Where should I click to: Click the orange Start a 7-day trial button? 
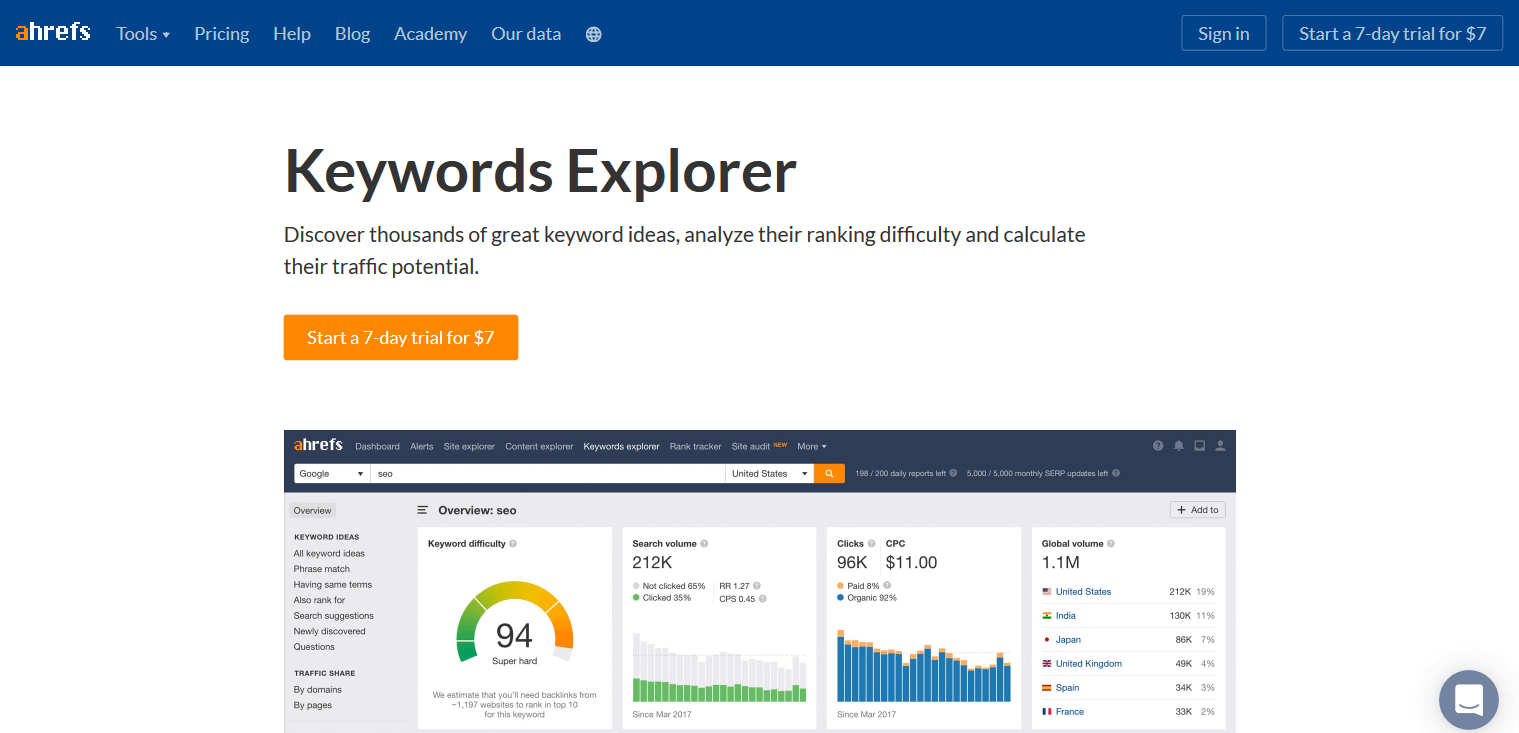[x=401, y=338]
